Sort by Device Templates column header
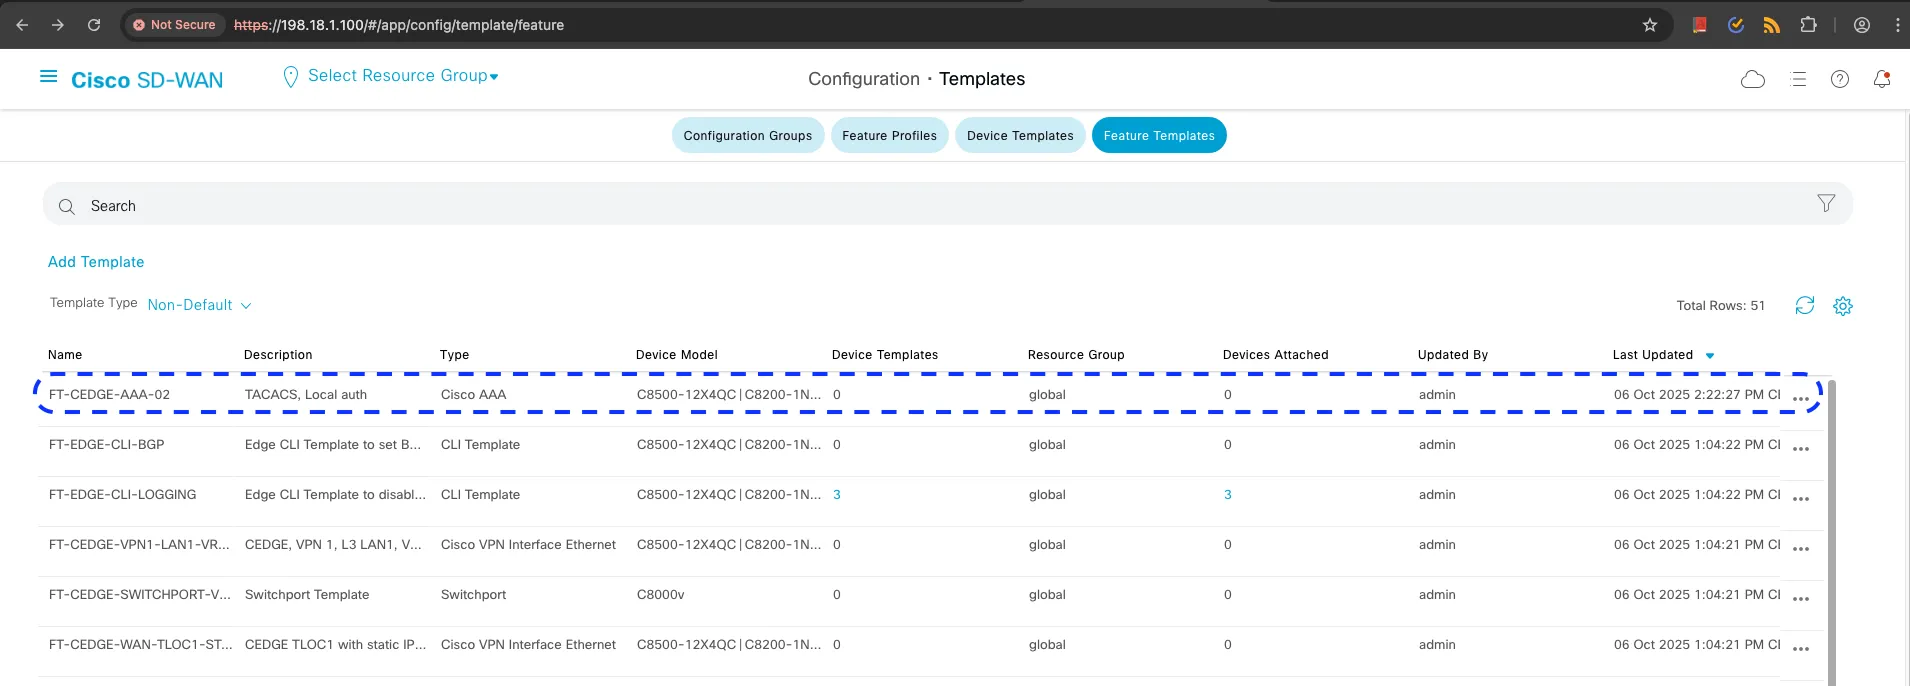Screen dimensions: 1910x686 point(885,355)
